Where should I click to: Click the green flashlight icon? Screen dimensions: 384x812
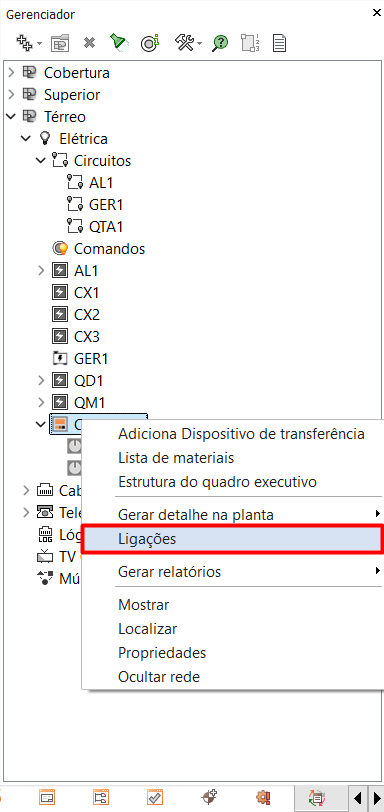[x=120, y=42]
